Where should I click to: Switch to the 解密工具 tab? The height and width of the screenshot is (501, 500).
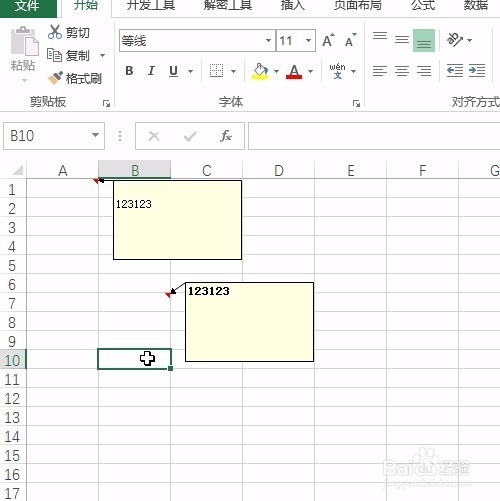click(x=228, y=6)
